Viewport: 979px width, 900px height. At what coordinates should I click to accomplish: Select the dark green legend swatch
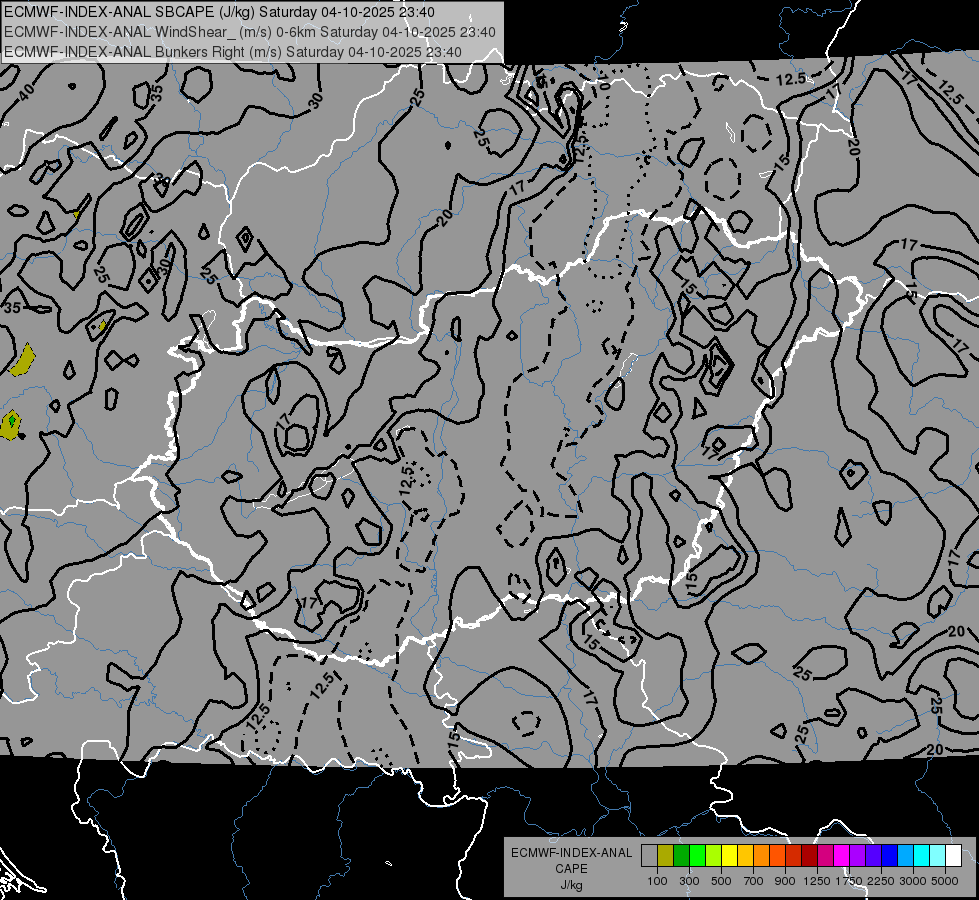pos(681,856)
